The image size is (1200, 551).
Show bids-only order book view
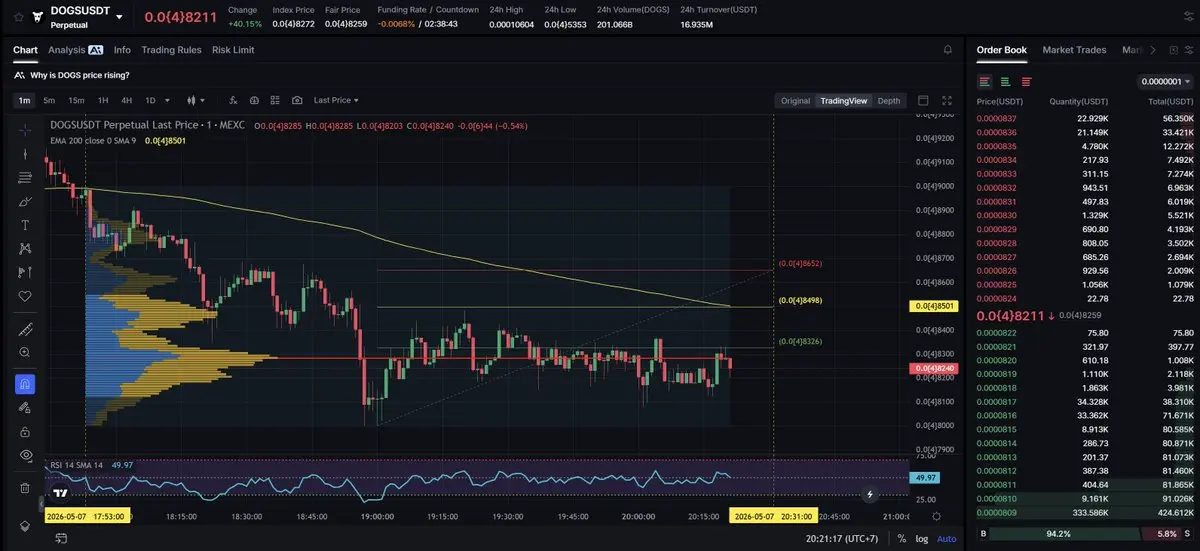pos(1005,81)
